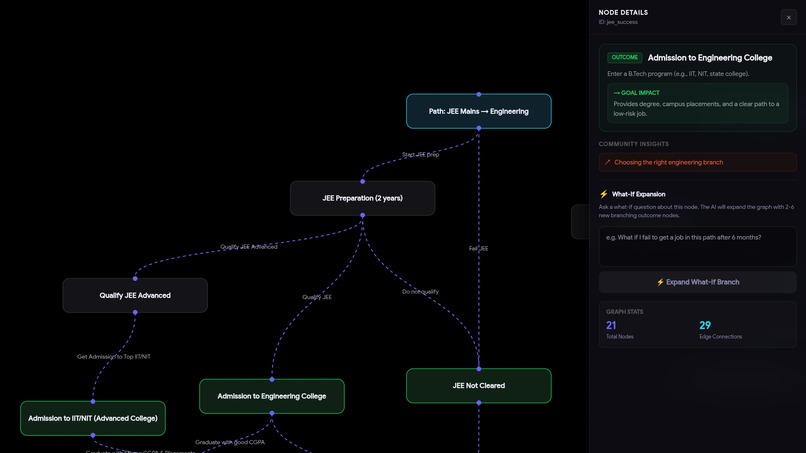Screen dimensions: 806x453
Task: Click the 'Fail JEE' edge label
Action: tap(479, 248)
